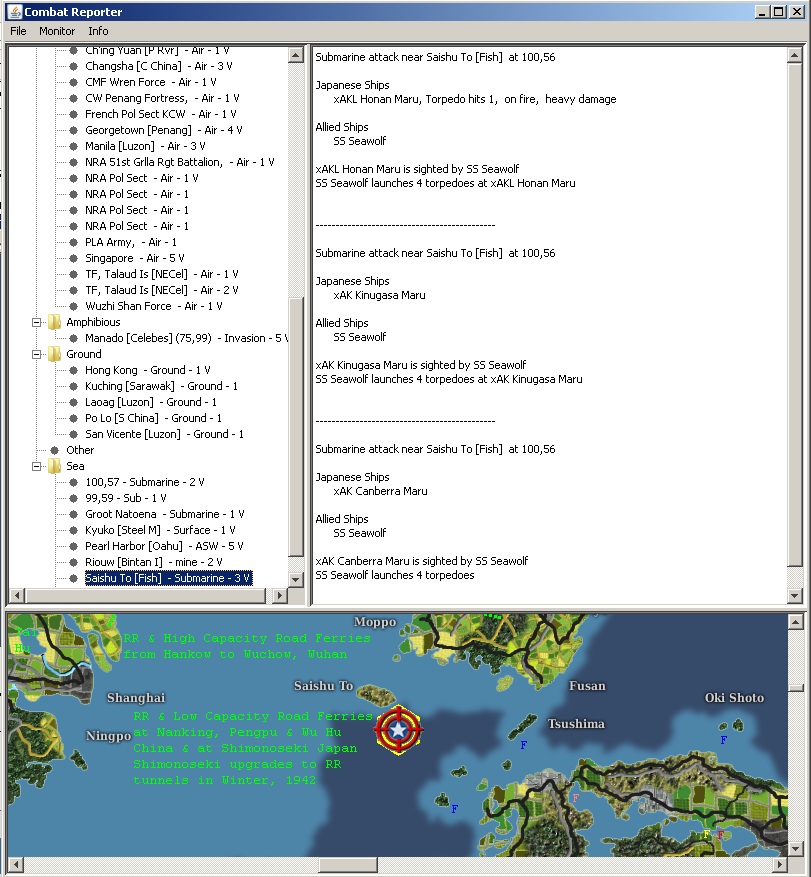Image resolution: width=811 pixels, height=877 pixels.
Task: Select PLA Army Air report
Action: coord(131,242)
